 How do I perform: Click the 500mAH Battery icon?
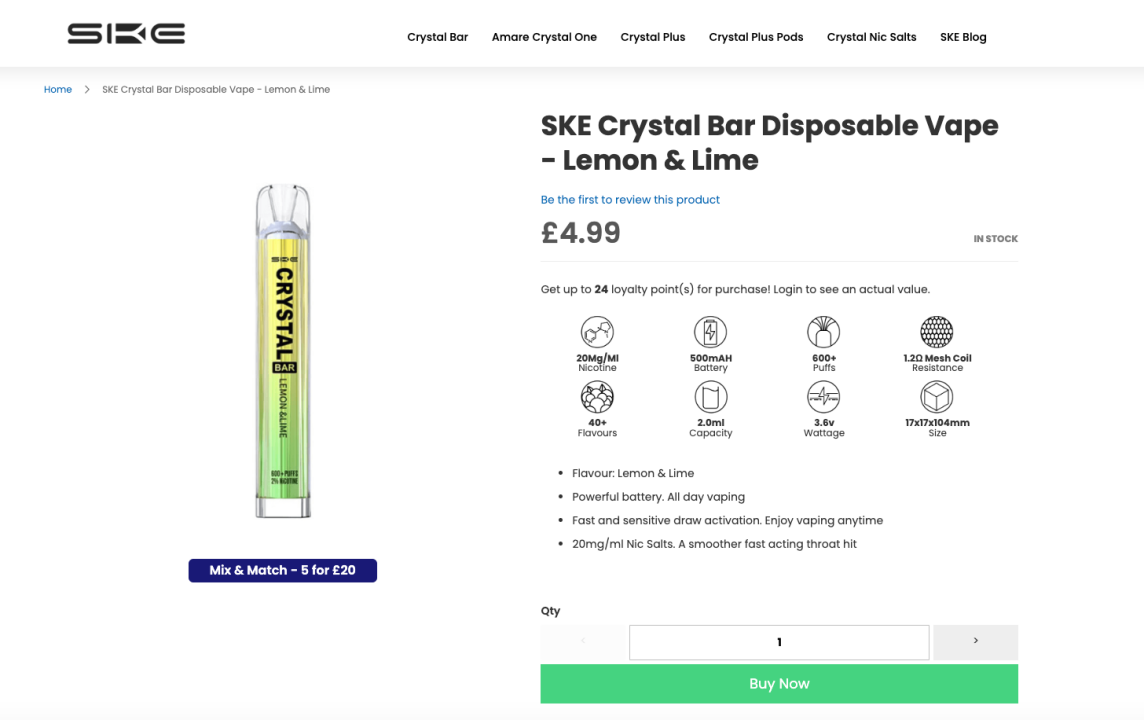click(x=710, y=332)
